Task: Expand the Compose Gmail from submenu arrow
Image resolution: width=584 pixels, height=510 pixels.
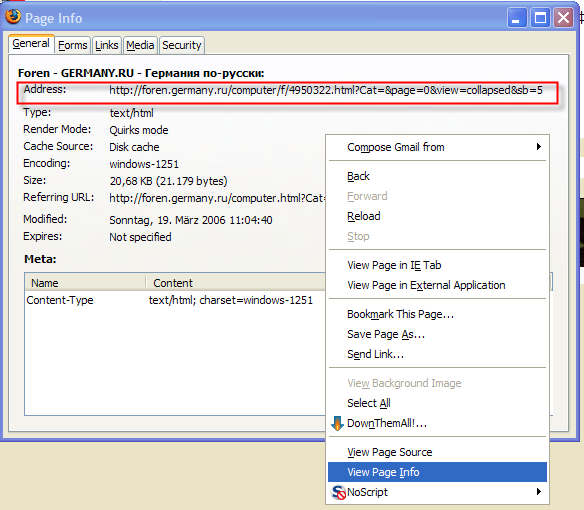Action: tap(539, 146)
